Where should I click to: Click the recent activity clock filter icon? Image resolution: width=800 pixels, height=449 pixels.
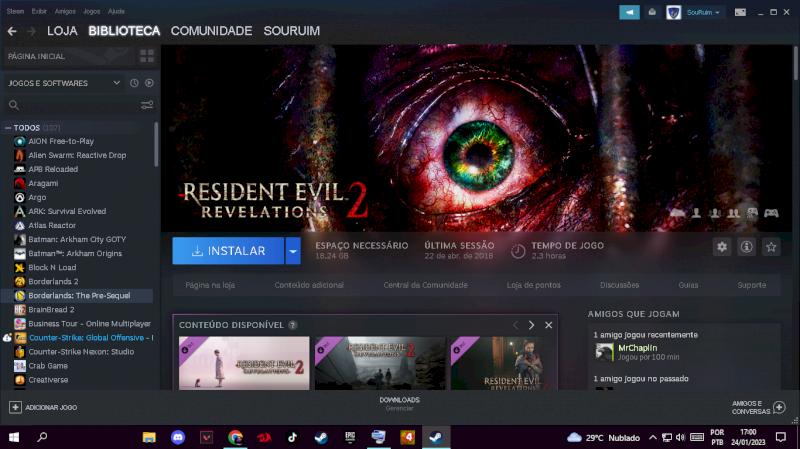click(x=134, y=83)
